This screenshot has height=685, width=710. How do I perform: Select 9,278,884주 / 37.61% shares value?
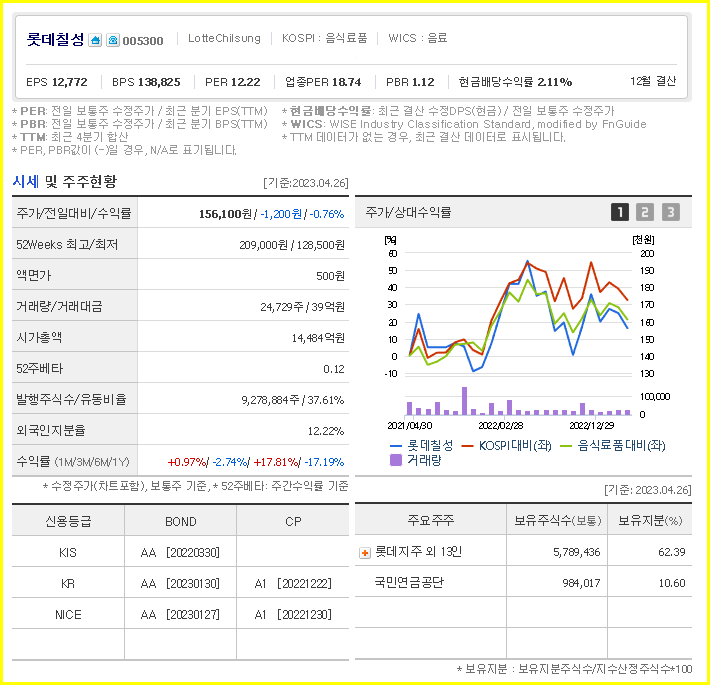click(x=293, y=400)
